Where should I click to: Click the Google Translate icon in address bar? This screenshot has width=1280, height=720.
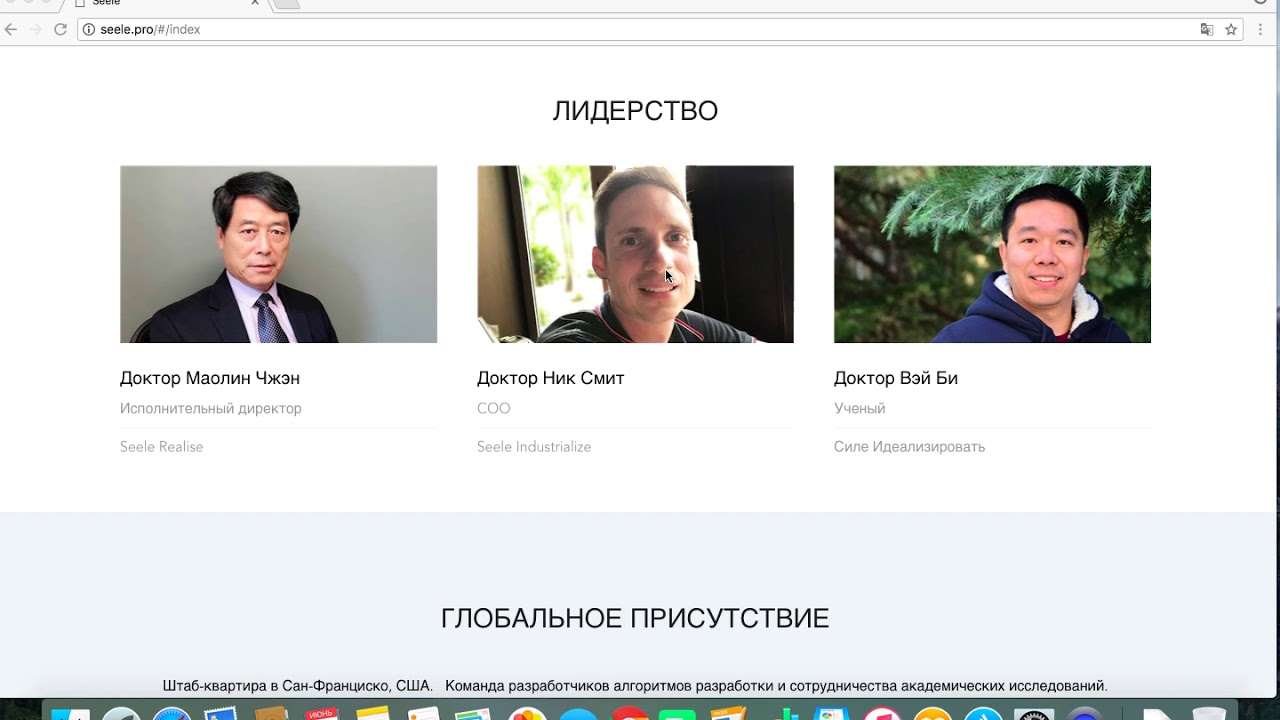pyautogui.click(x=1207, y=29)
